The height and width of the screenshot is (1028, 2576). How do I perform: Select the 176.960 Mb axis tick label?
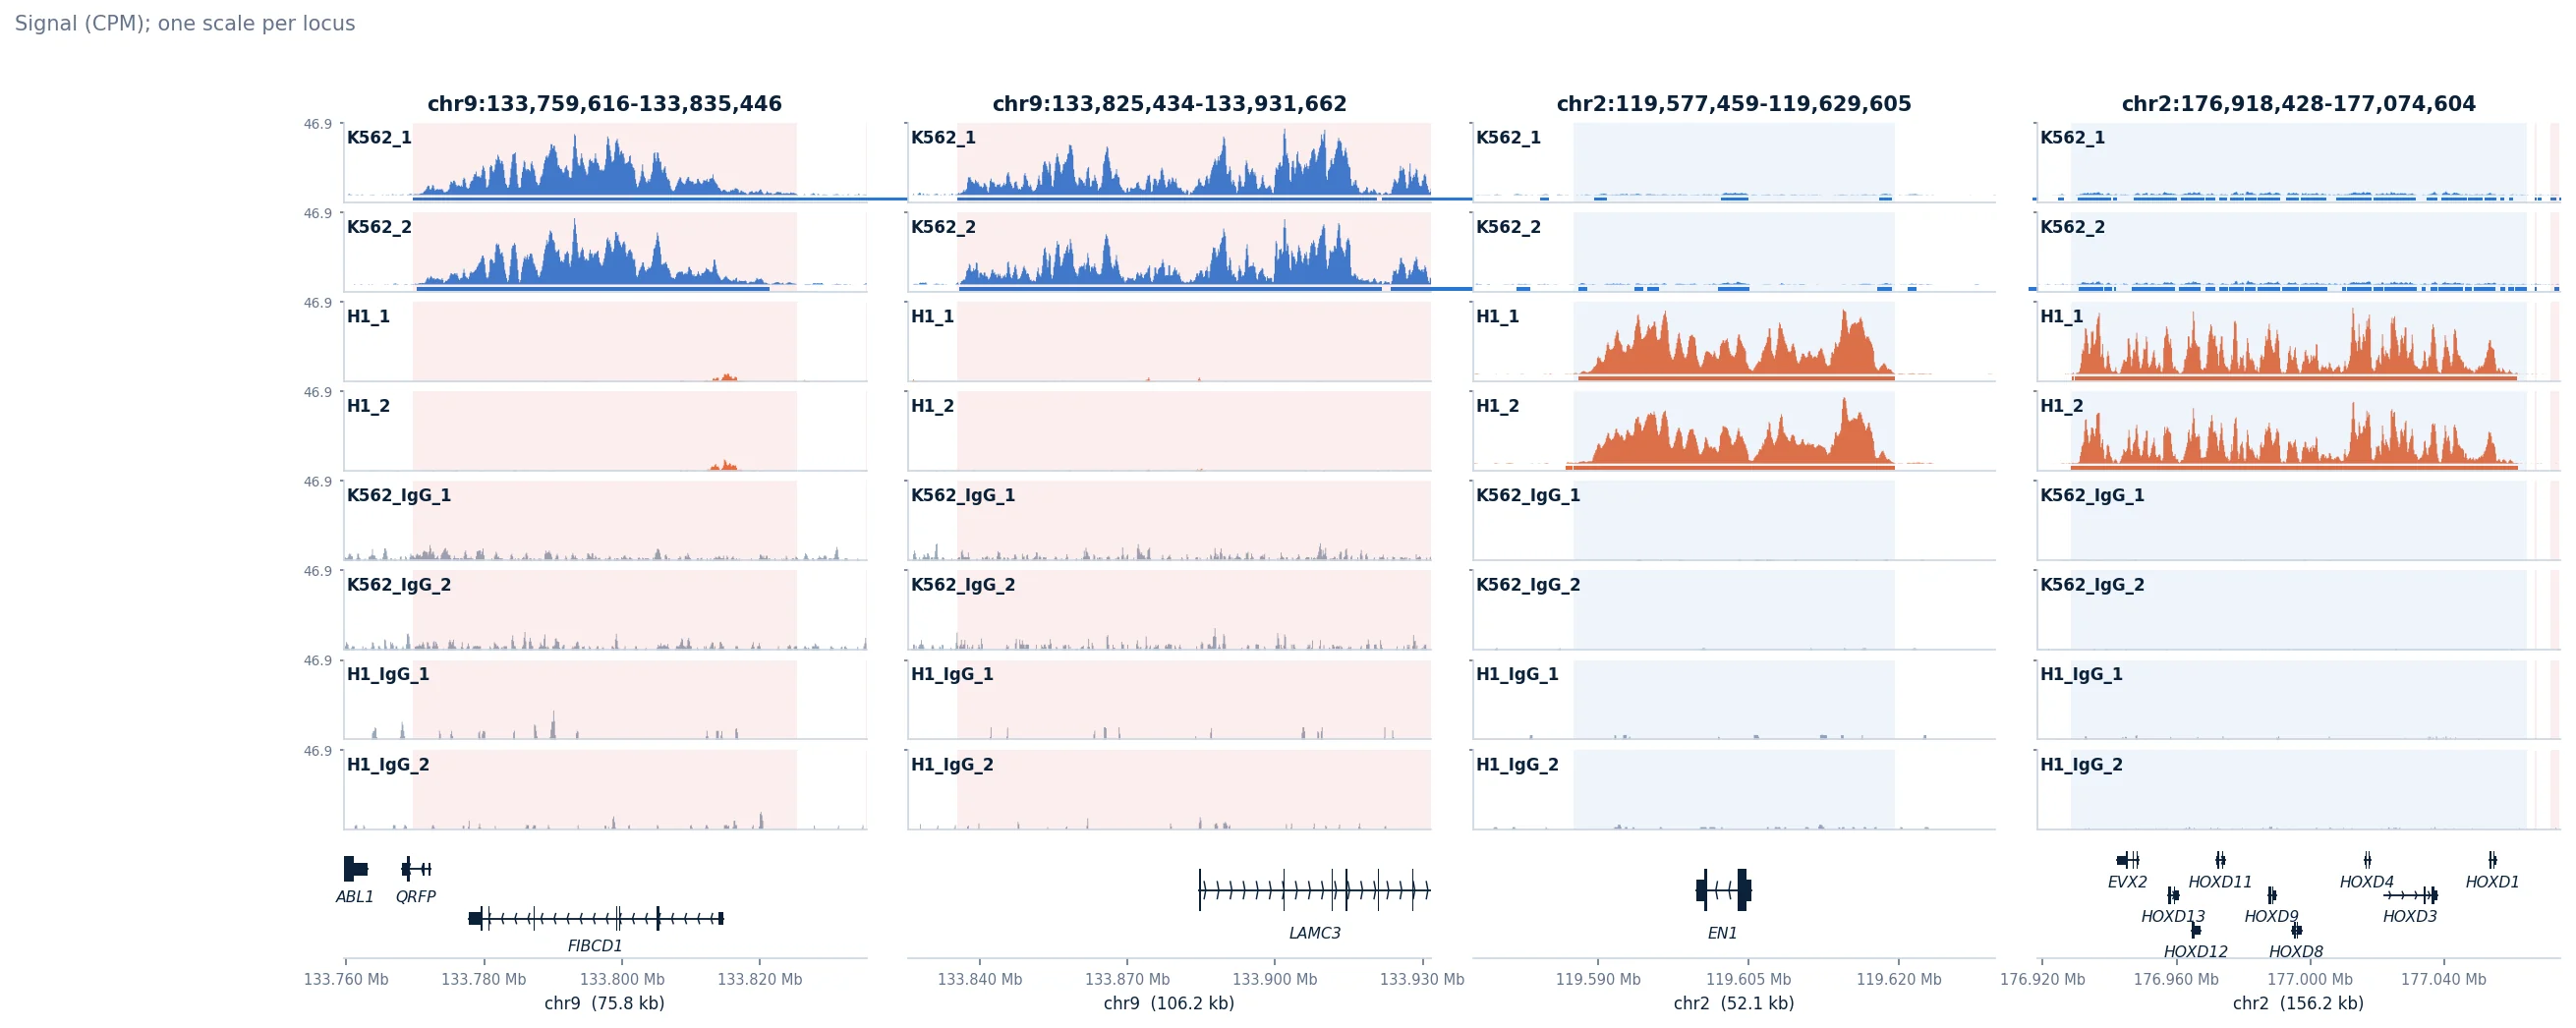tap(2176, 980)
